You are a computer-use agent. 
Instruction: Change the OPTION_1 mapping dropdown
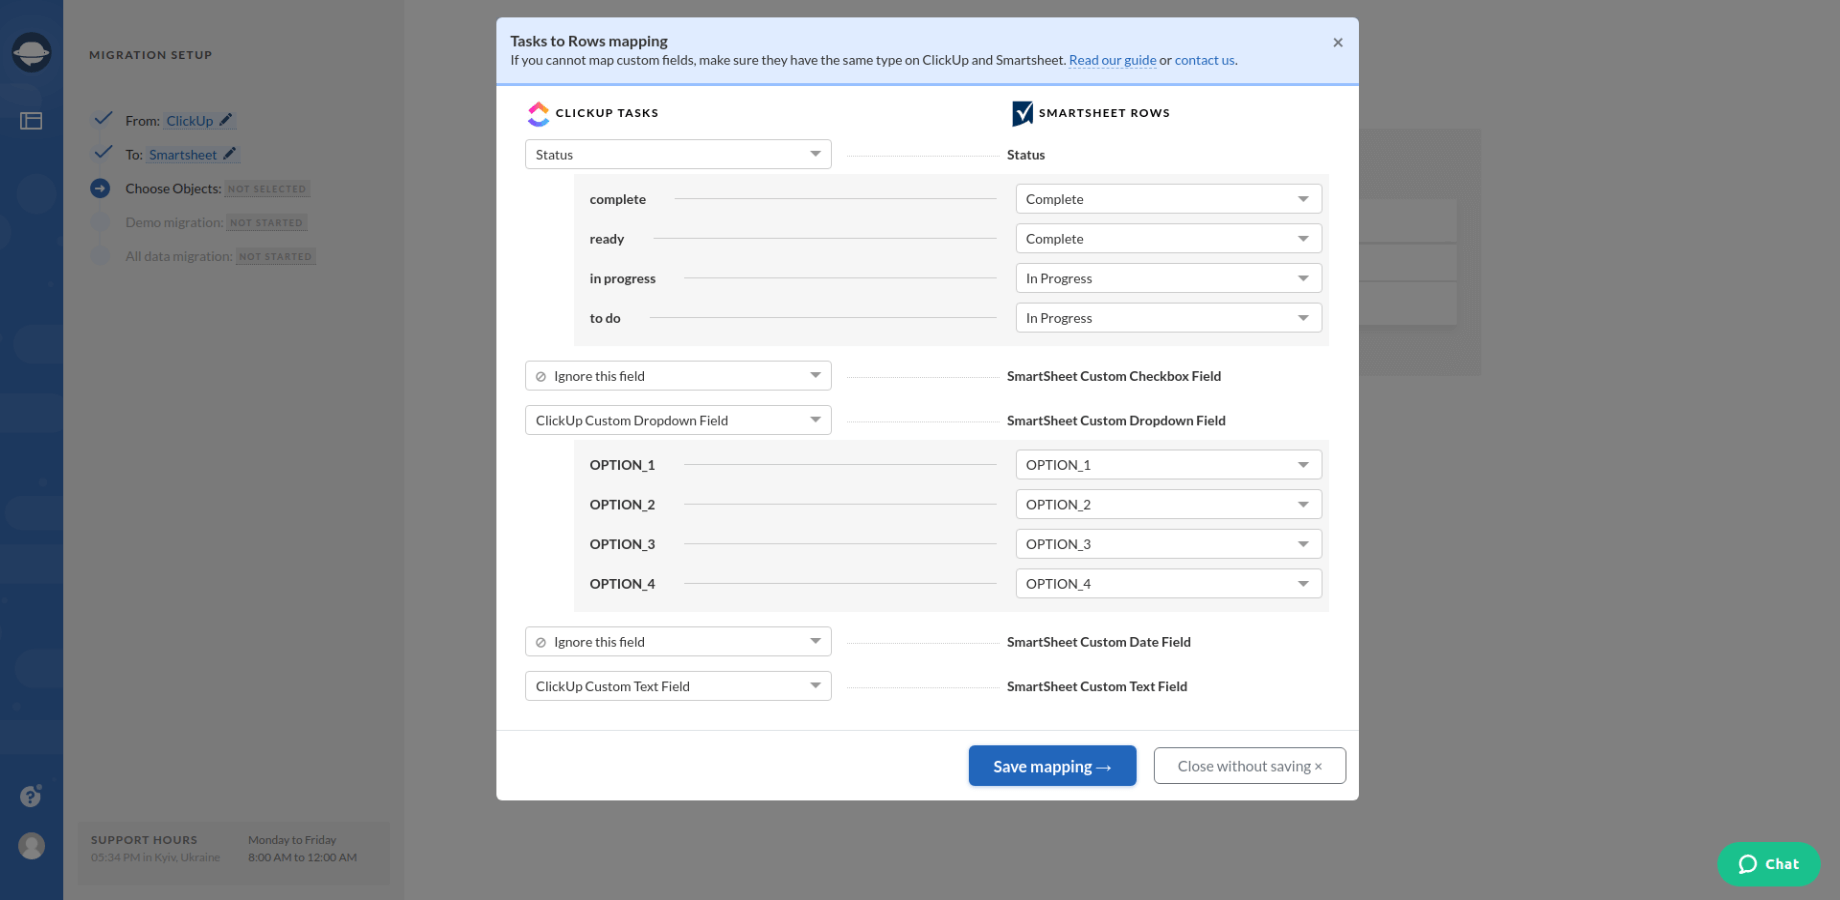pyautogui.click(x=1168, y=465)
